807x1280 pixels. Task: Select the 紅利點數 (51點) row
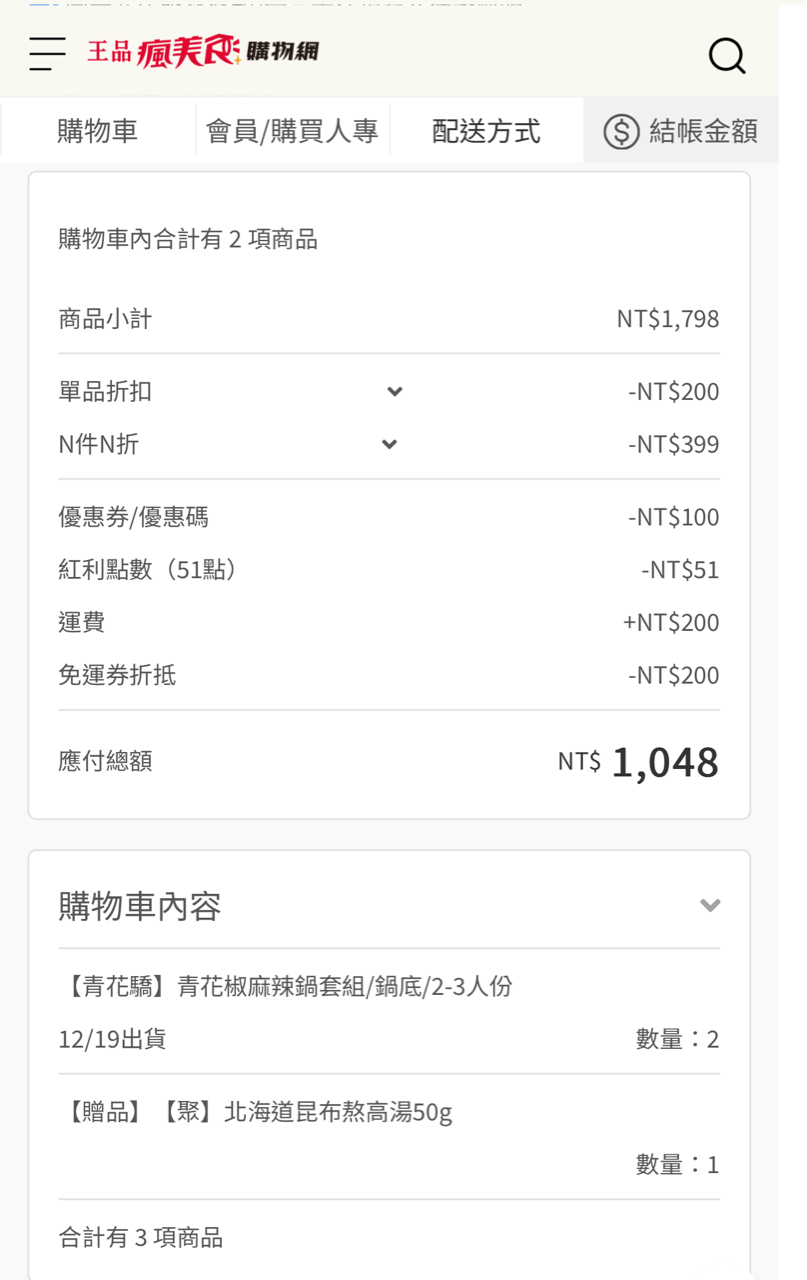click(x=147, y=570)
